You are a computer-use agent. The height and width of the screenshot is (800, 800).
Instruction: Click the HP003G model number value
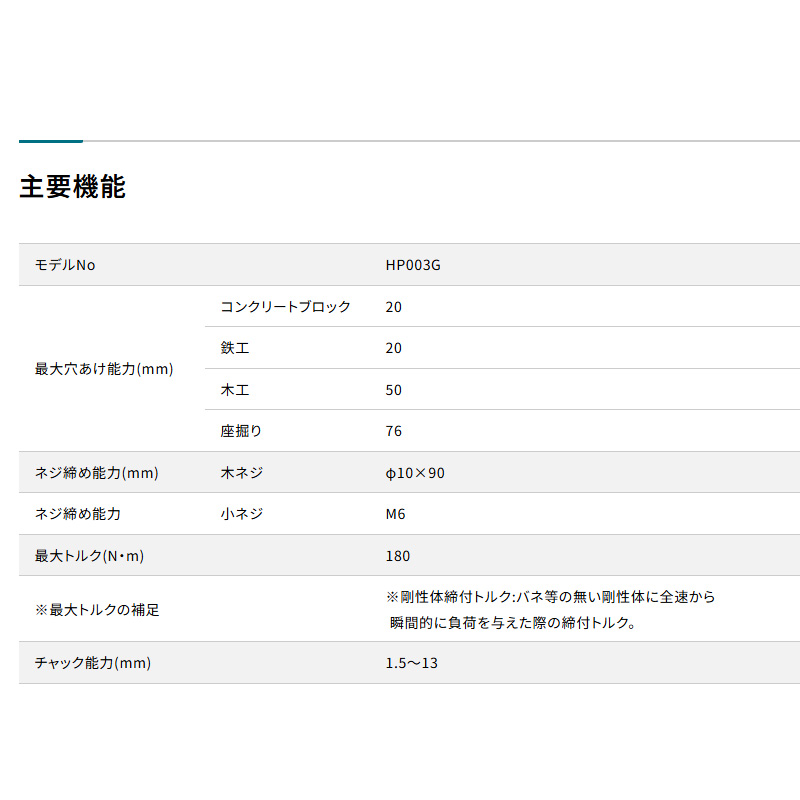pyautogui.click(x=413, y=265)
